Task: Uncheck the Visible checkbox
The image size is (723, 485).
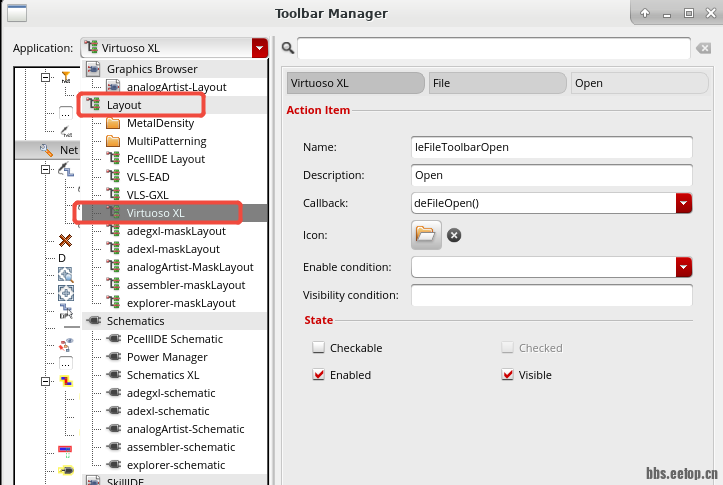Action: point(508,375)
